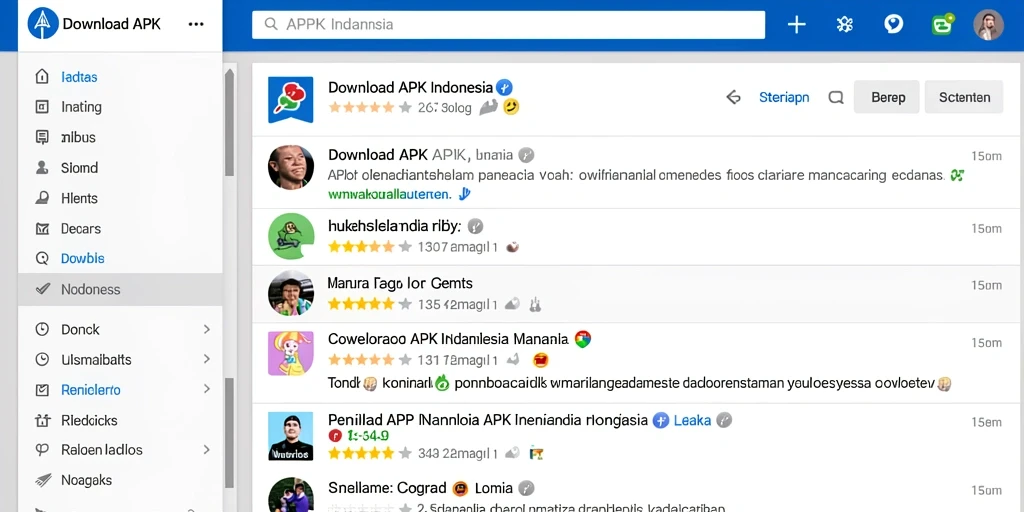Click the home icon next to ladtas
1024x512 pixels.
(x=42, y=76)
